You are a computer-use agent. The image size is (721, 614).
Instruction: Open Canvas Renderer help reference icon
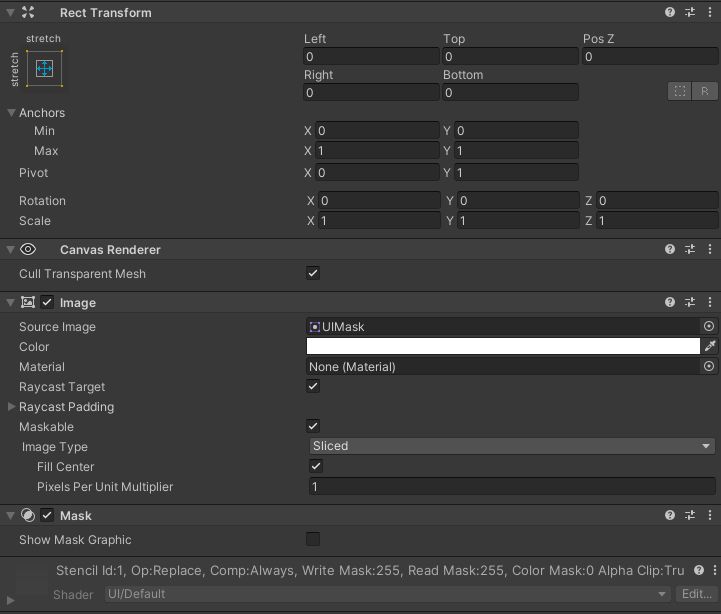670,249
